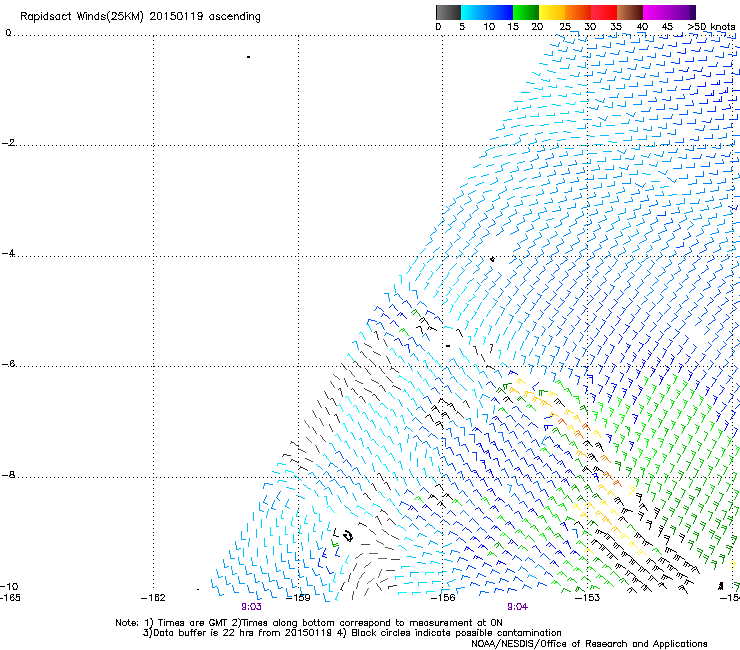Viewport: 740px width, 650px height.
Task: Click the purple 45-50 knots legend segment
Action: pos(682,12)
